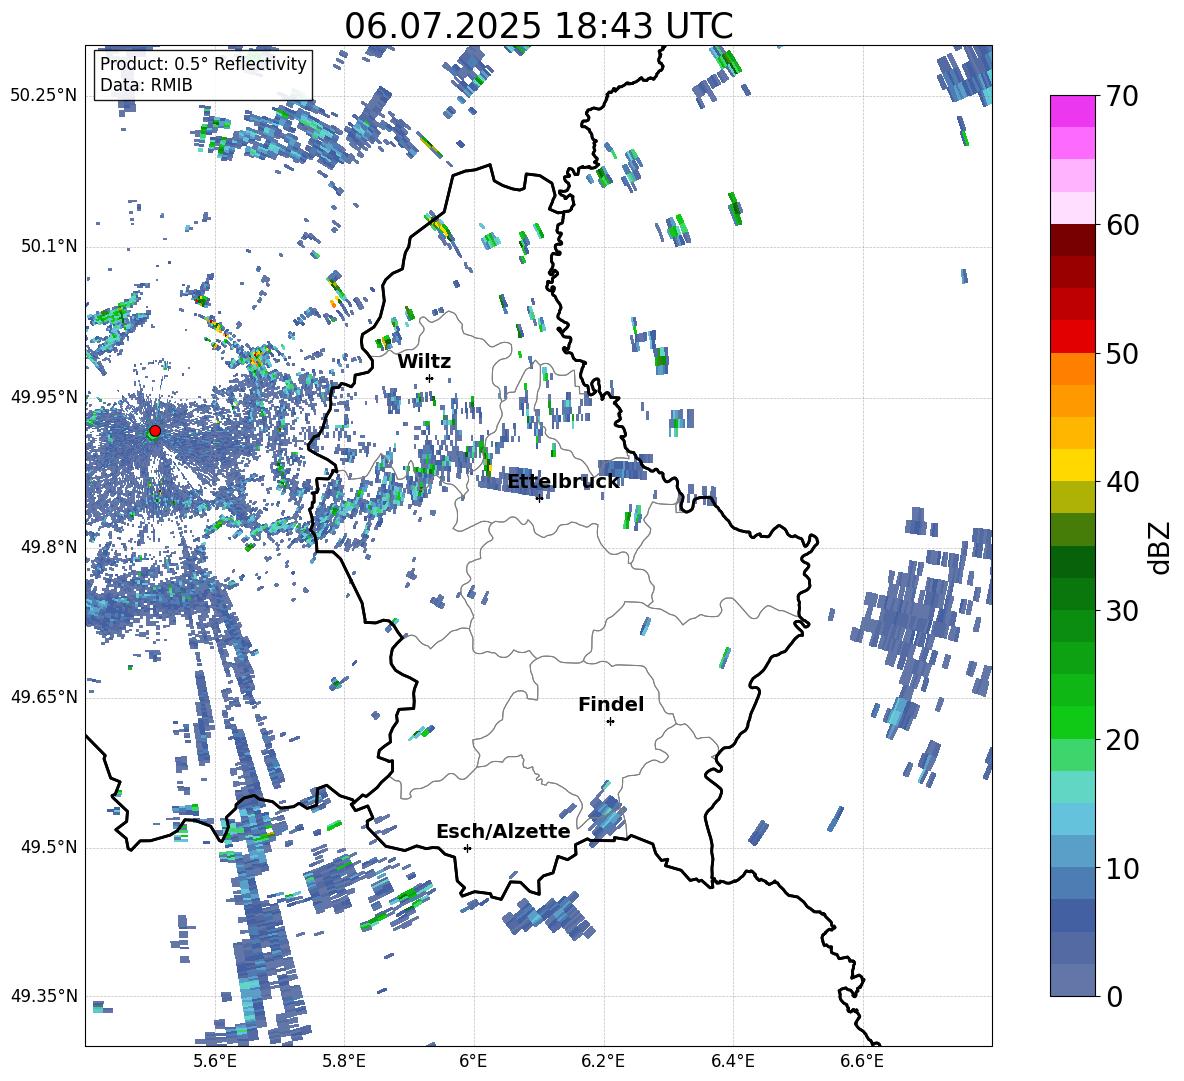Click the 49.65°N latitude label
Viewport: 1184px width, 1081px height.
(x=44, y=696)
